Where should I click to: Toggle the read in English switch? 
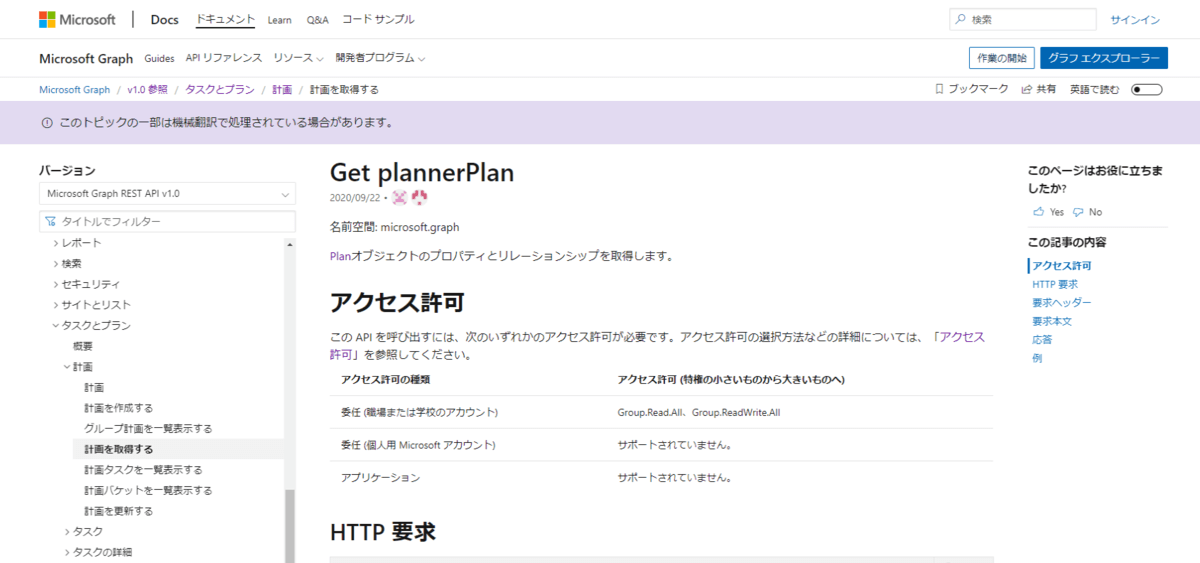[1146, 89]
